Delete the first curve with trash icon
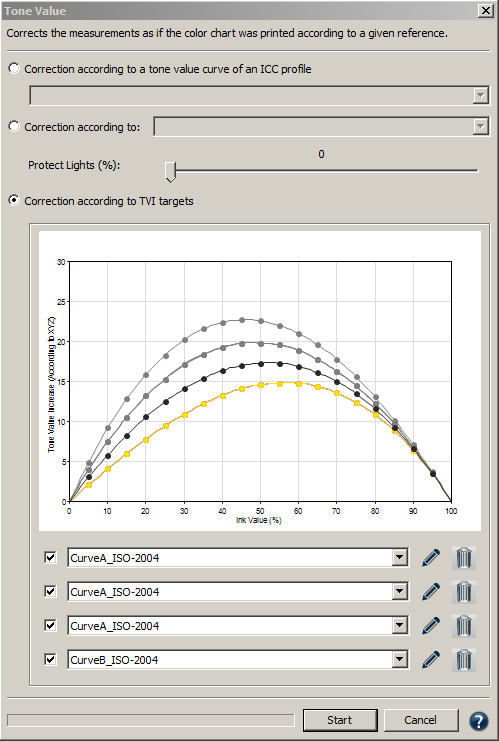499x742 pixels. [x=463, y=557]
